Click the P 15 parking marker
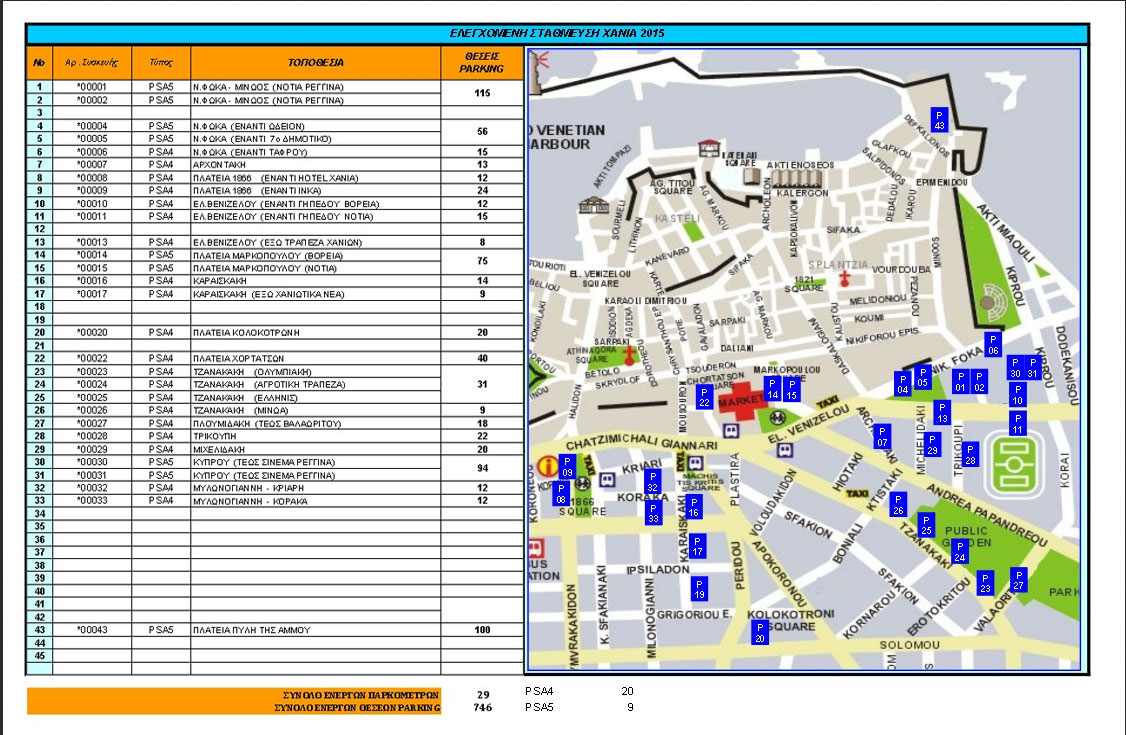The height and width of the screenshot is (735, 1126). point(791,389)
